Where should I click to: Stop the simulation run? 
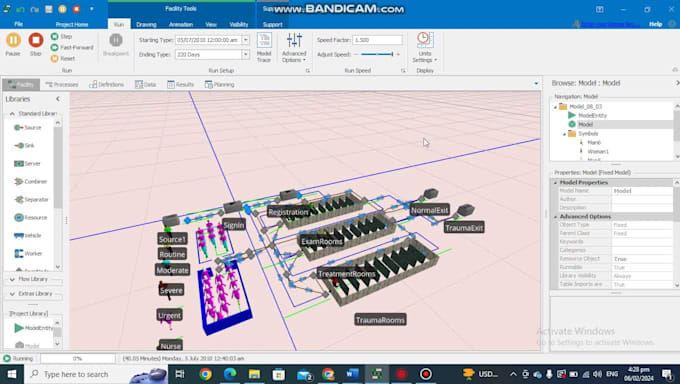coord(36,44)
